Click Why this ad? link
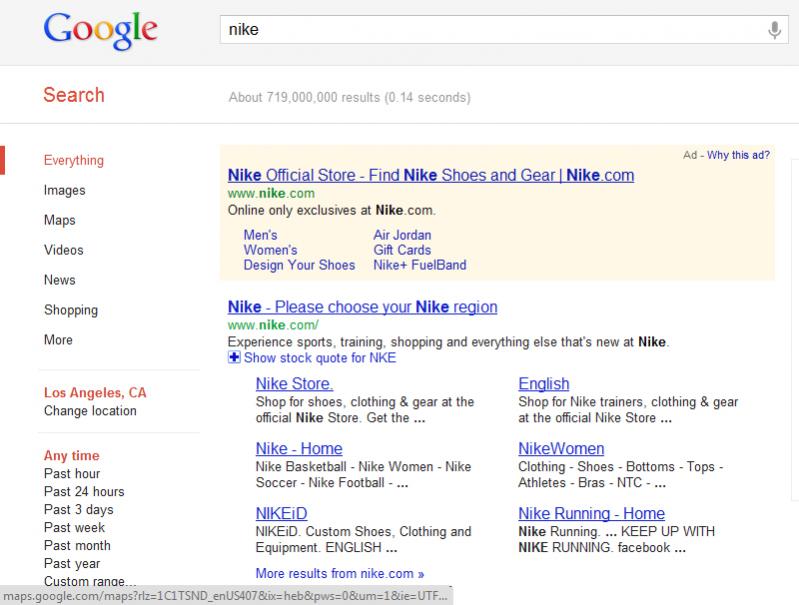799x605 pixels. [x=738, y=155]
